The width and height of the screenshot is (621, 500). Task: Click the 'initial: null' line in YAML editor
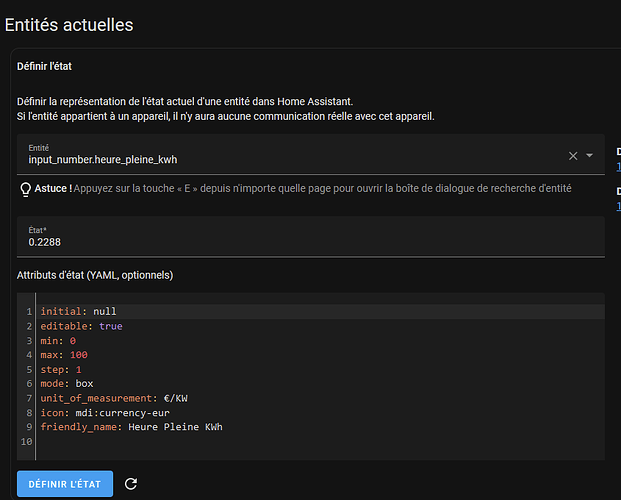coord(79,311)
